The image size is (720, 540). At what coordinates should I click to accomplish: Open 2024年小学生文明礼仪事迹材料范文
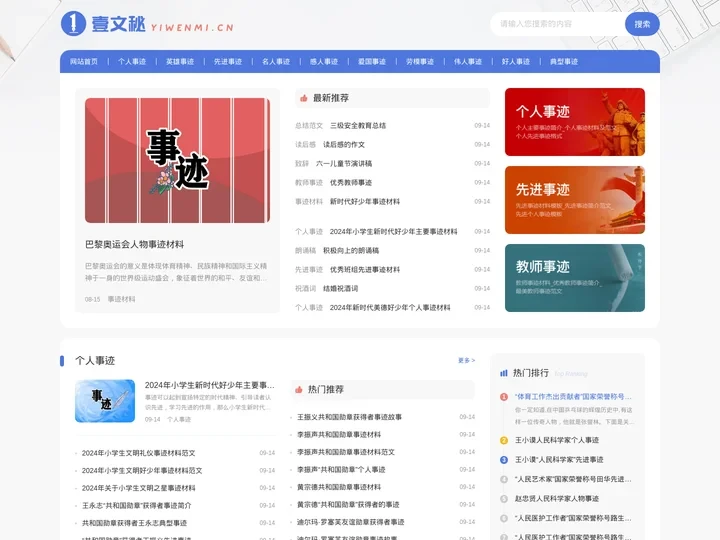(x=139, y=453)
